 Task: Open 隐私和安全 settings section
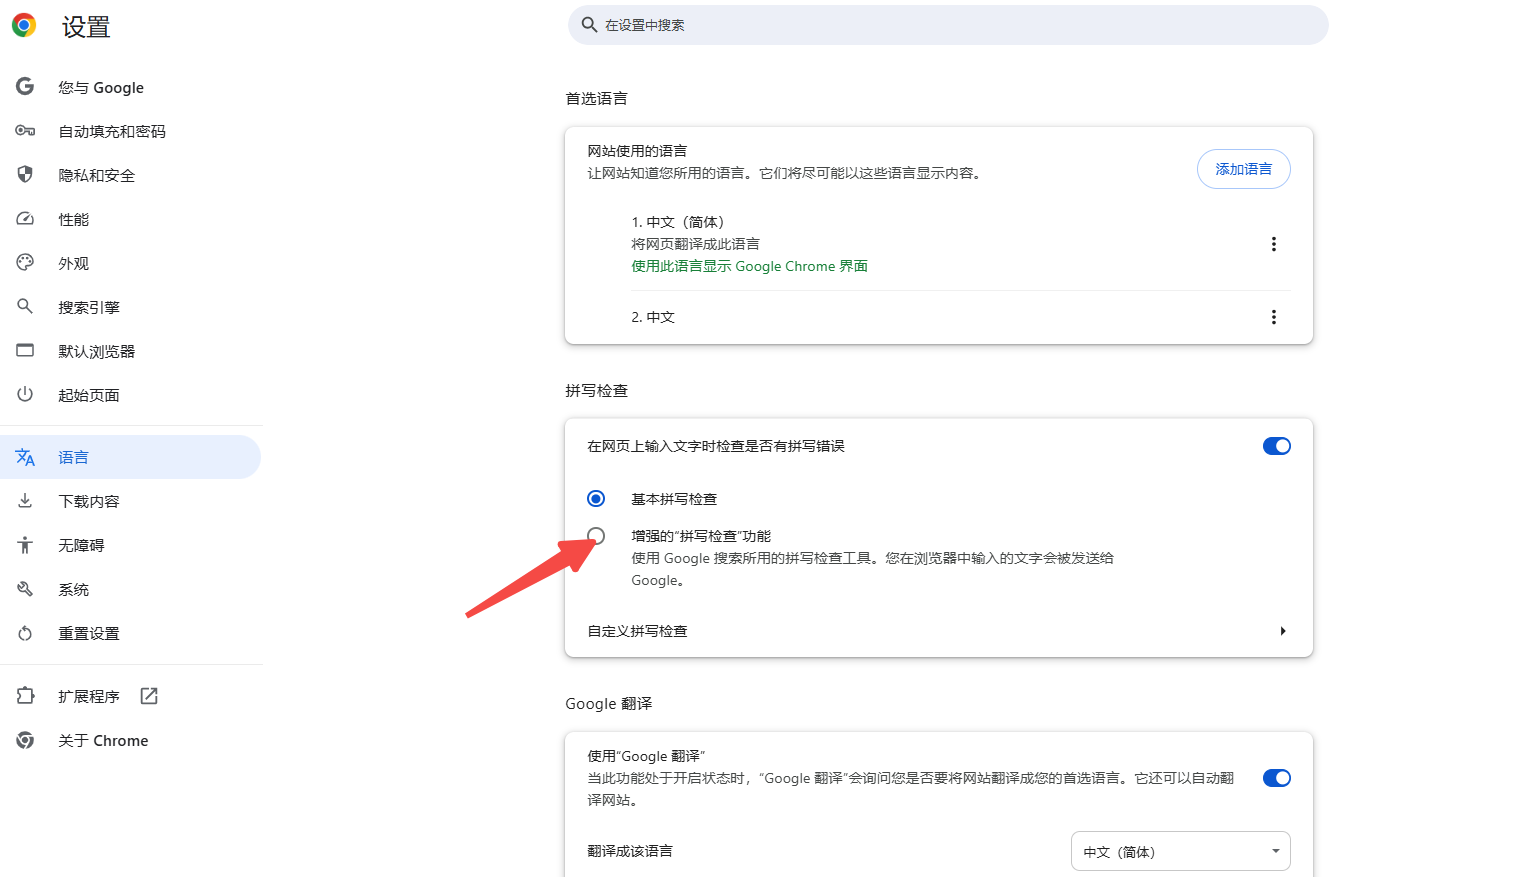[130, 175]
